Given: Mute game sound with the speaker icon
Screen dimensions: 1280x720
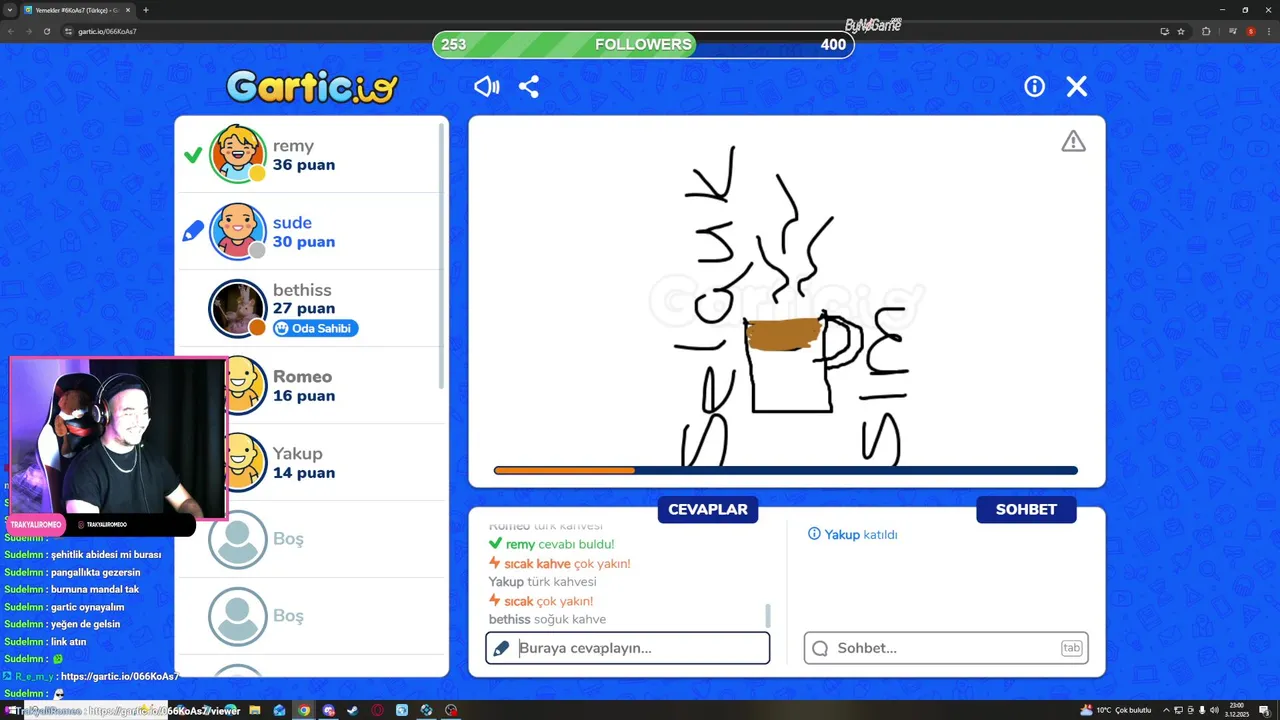Looking at the screenshot, I should [x=486, y=87].
